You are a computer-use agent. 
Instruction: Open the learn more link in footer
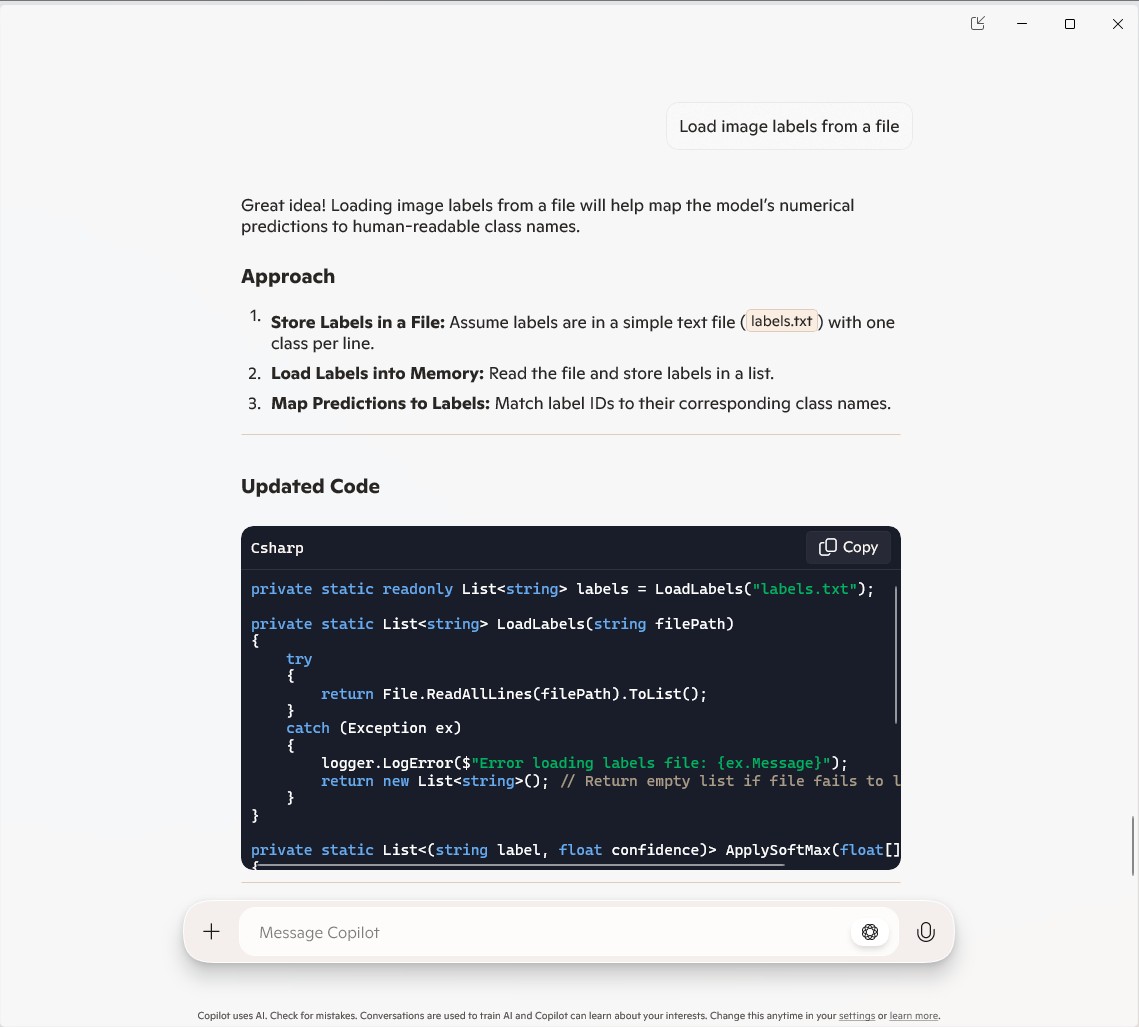tap(913, 1015)
